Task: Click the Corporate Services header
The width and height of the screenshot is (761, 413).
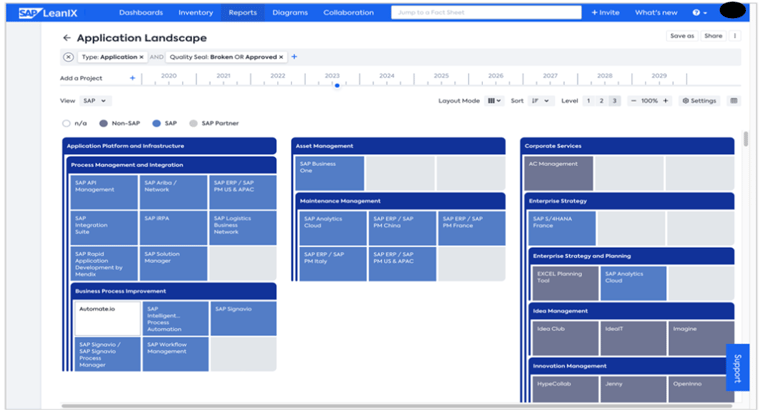Action: (x=627, y=146)
